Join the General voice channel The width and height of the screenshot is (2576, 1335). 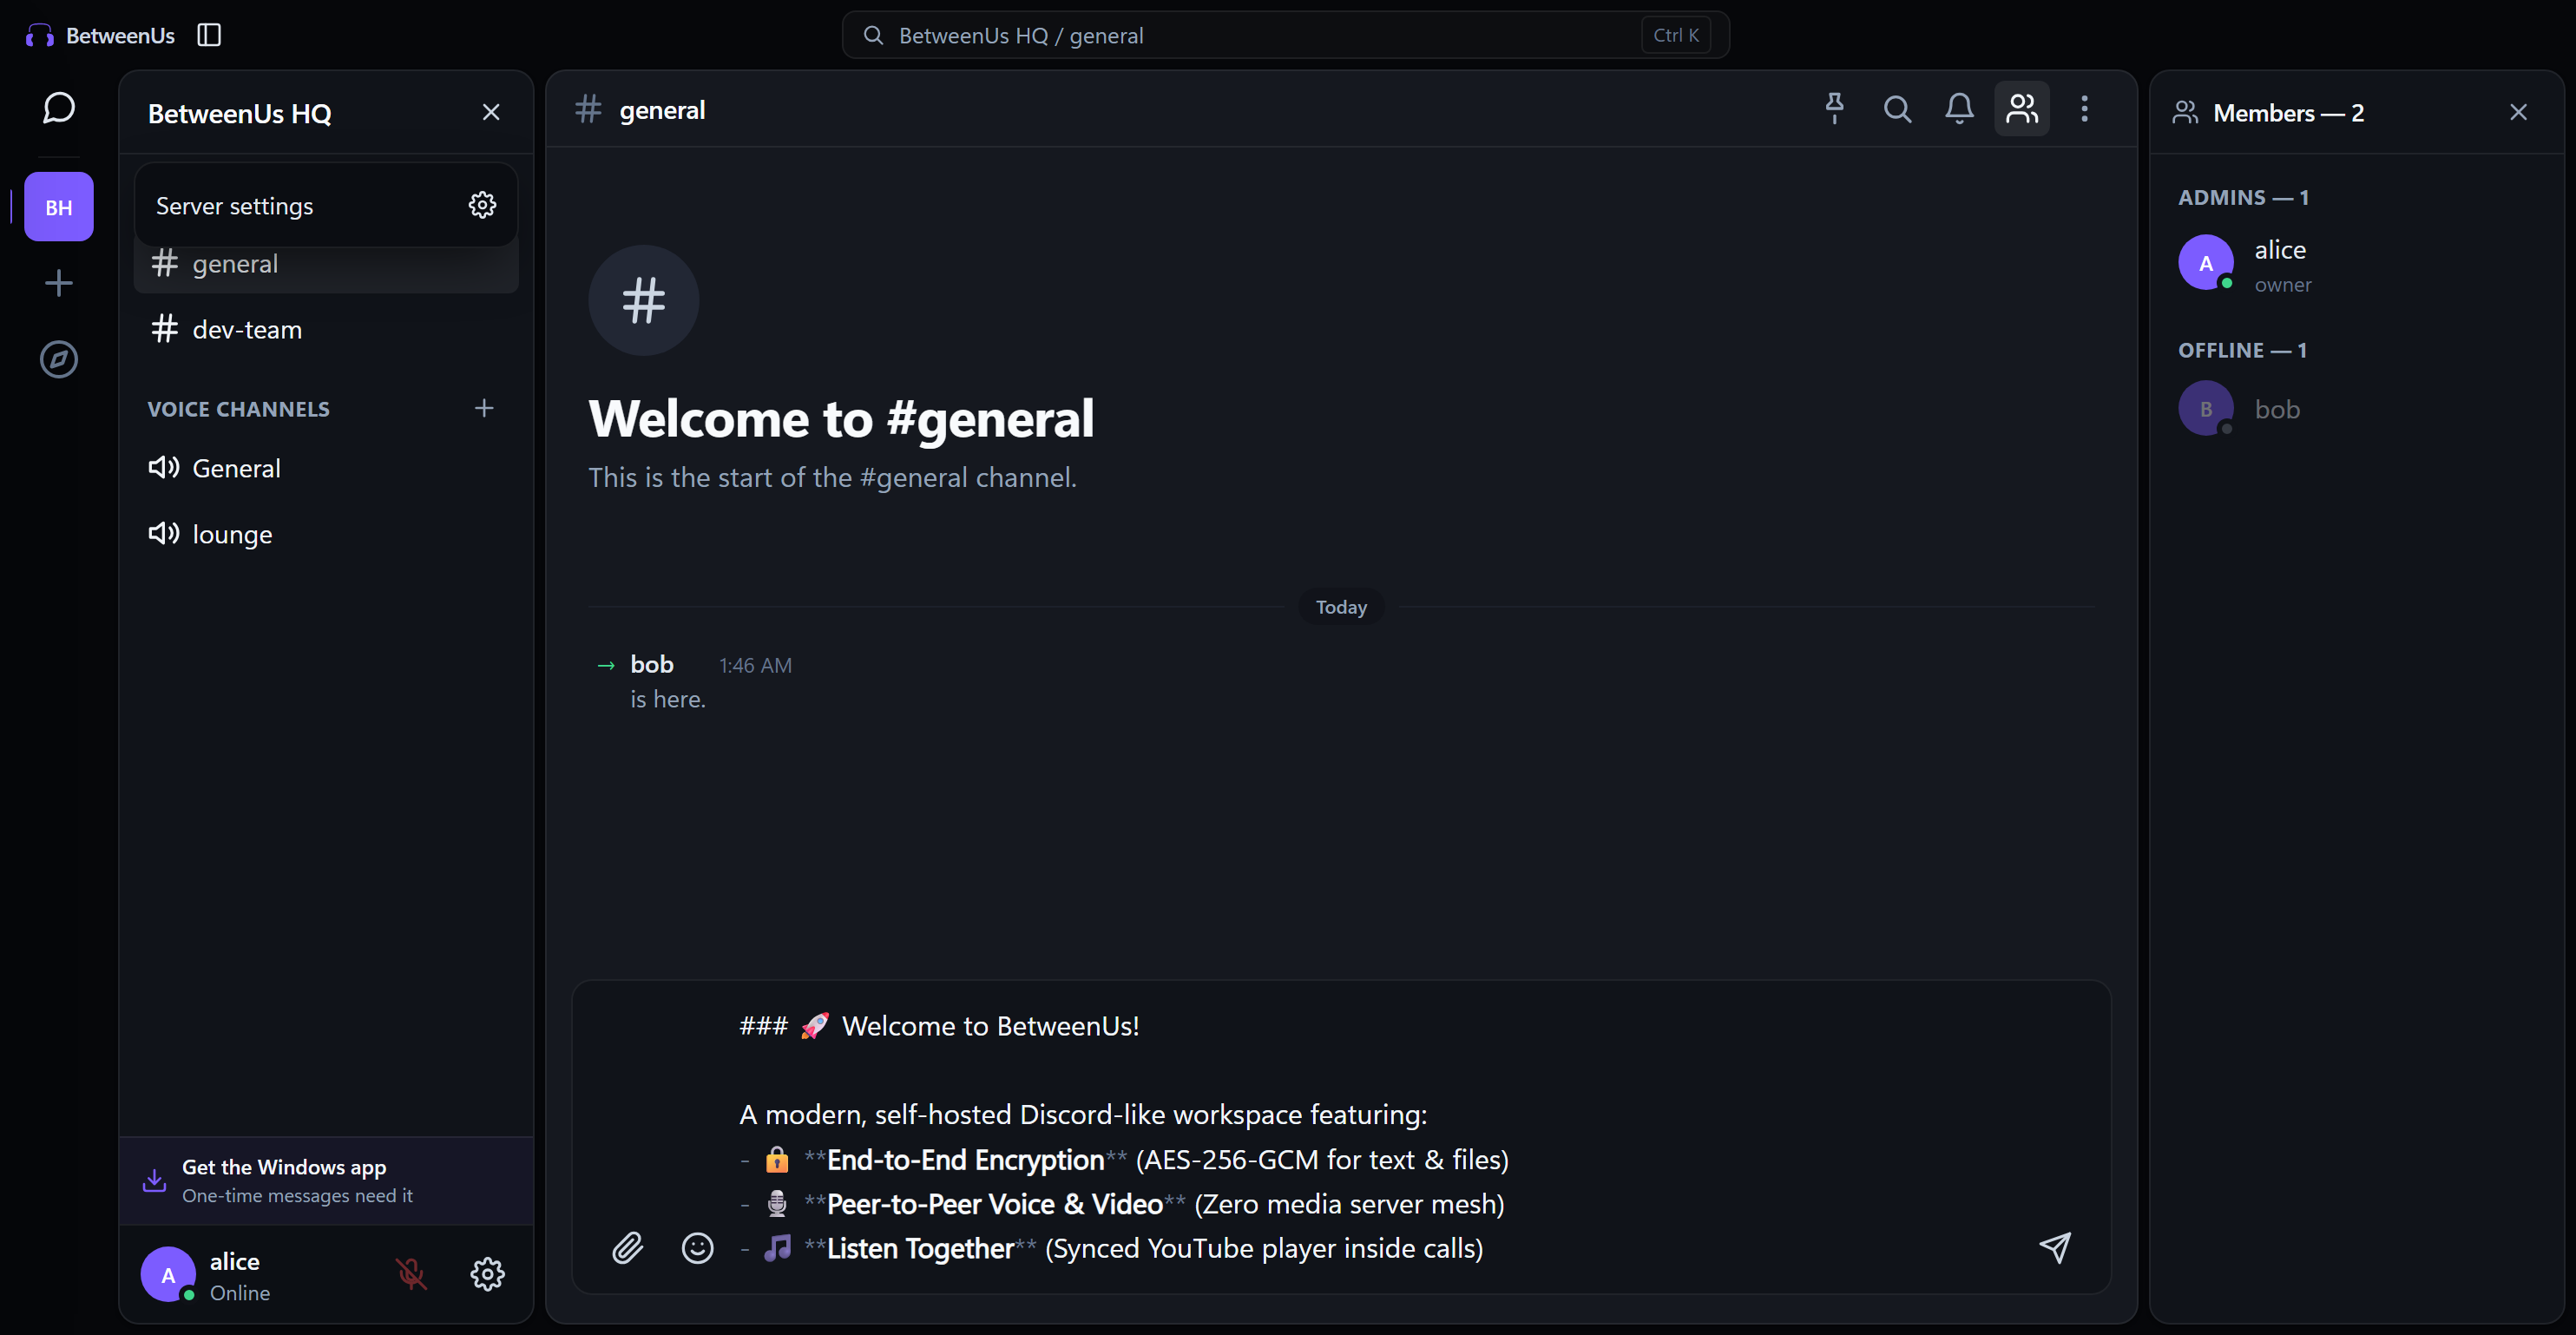tap(326, 468)
